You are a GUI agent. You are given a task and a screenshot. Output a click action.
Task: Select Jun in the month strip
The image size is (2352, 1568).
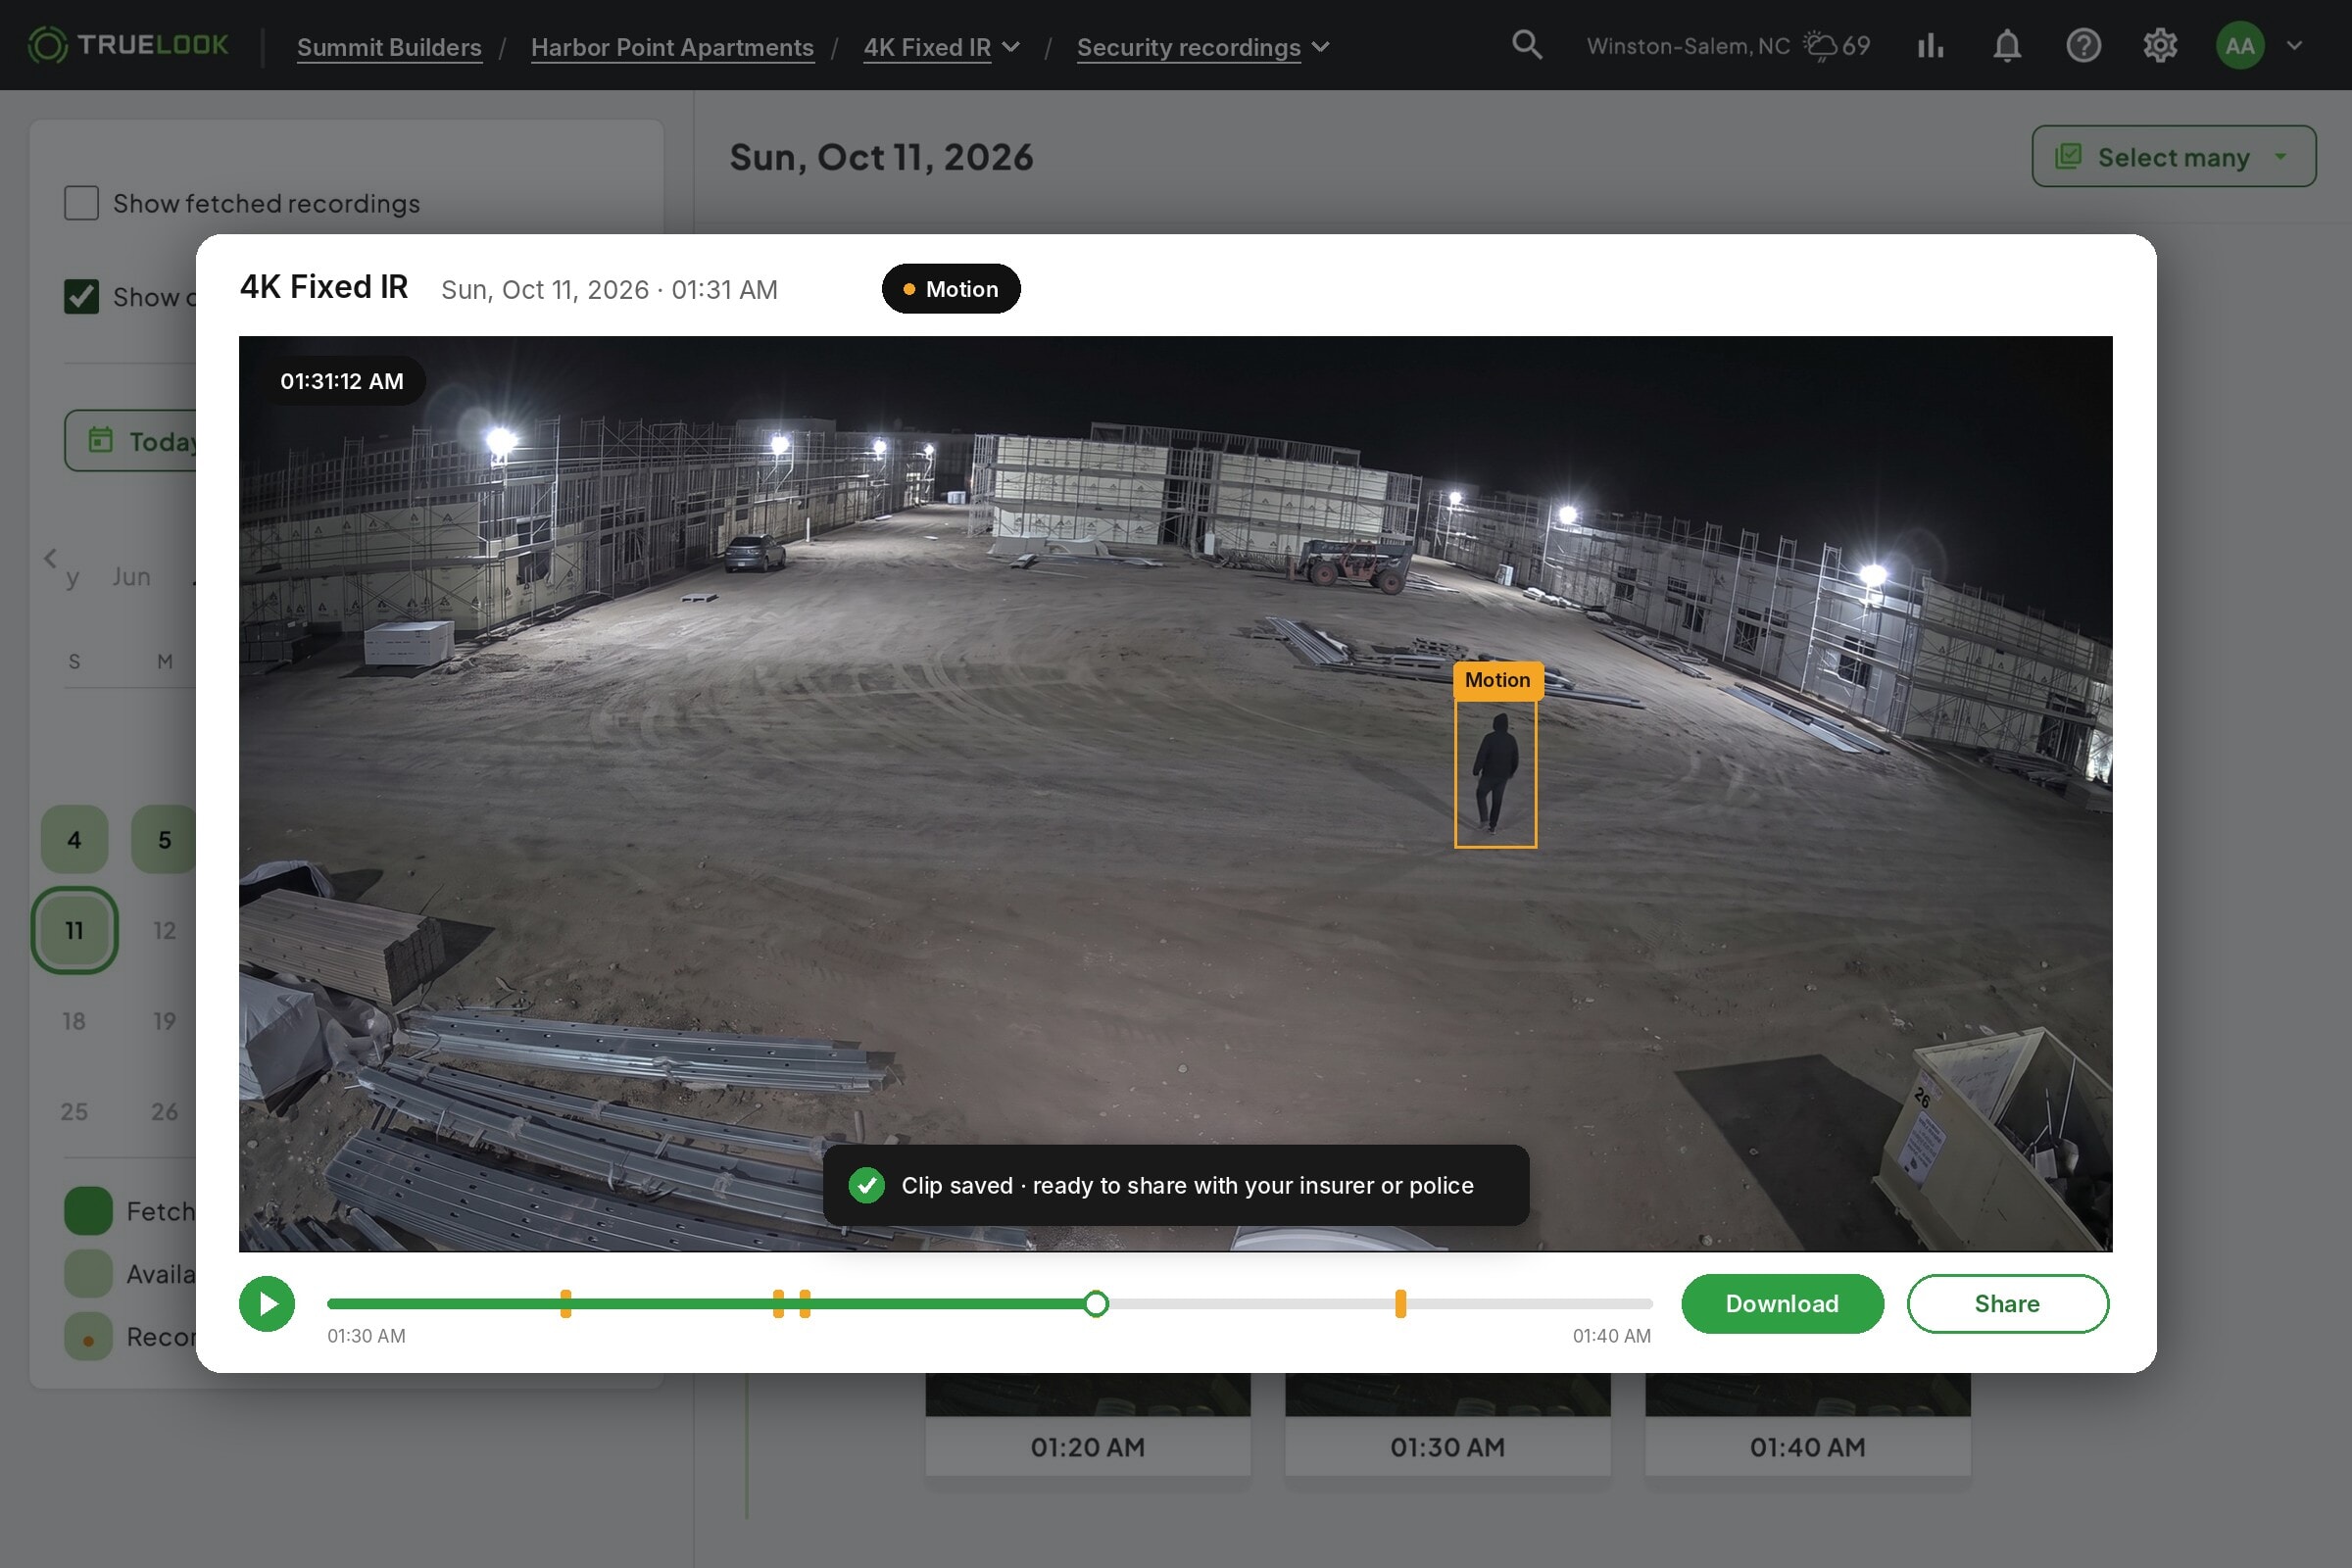point(131,577)
